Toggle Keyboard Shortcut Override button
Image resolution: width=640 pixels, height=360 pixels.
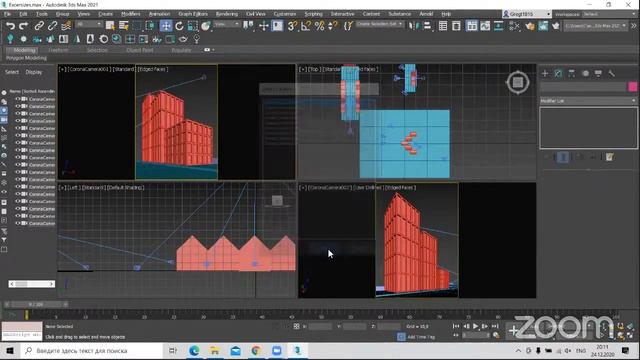tap(277, 26)
